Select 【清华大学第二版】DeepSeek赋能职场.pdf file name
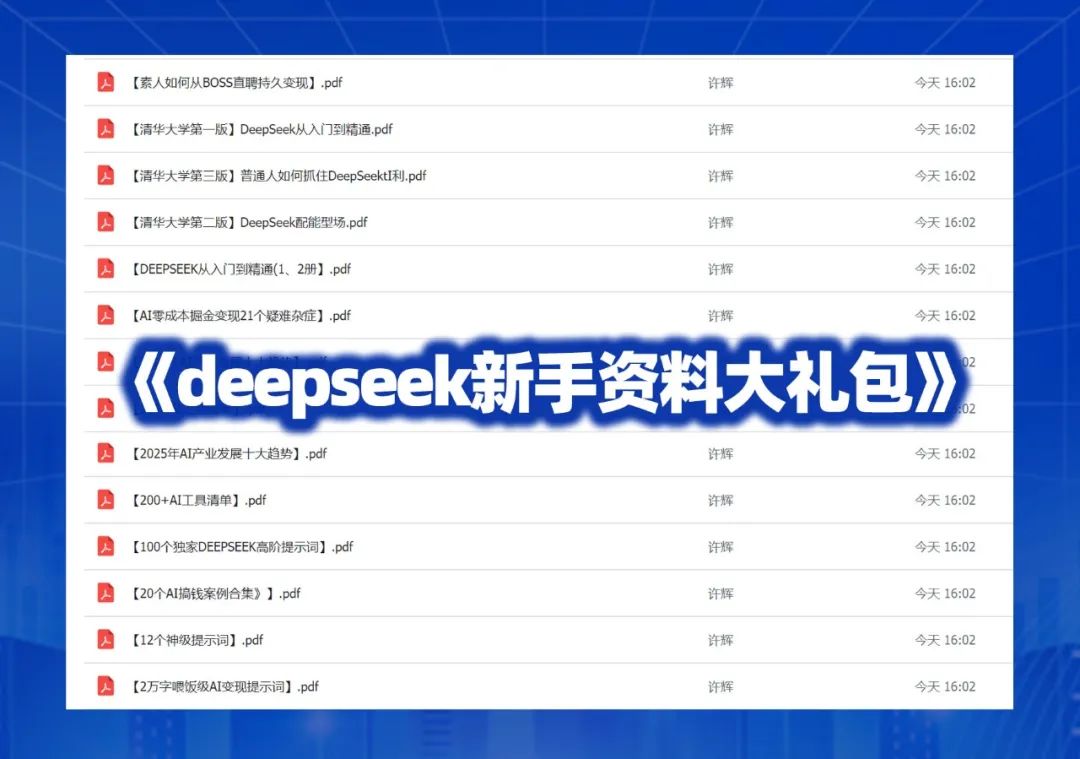 pos(248,222)
